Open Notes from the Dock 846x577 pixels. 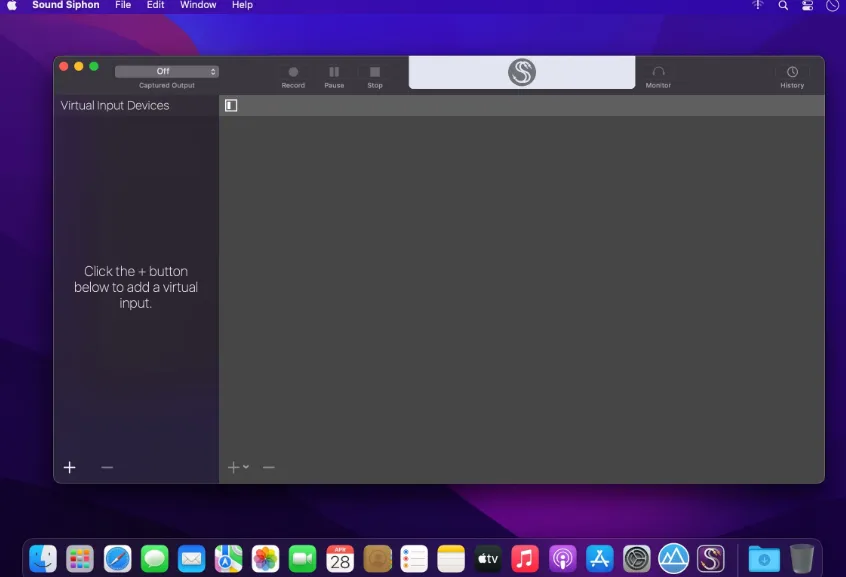451,559
